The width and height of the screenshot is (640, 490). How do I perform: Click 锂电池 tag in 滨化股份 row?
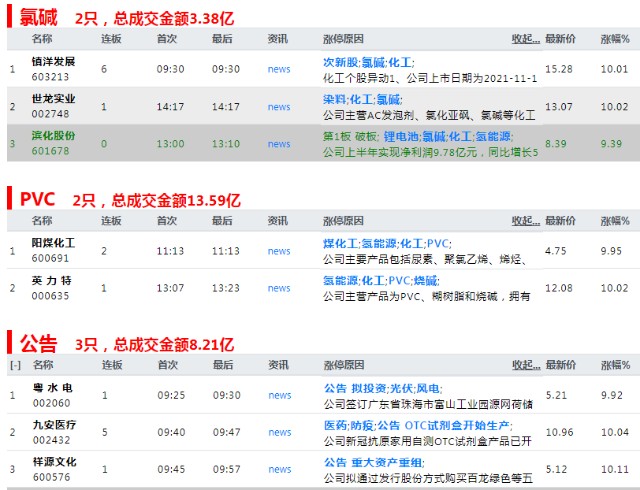[401, 136]
